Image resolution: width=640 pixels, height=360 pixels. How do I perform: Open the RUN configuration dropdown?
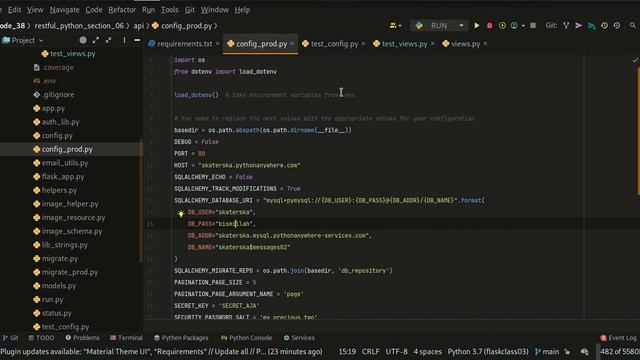pos(461,26)
